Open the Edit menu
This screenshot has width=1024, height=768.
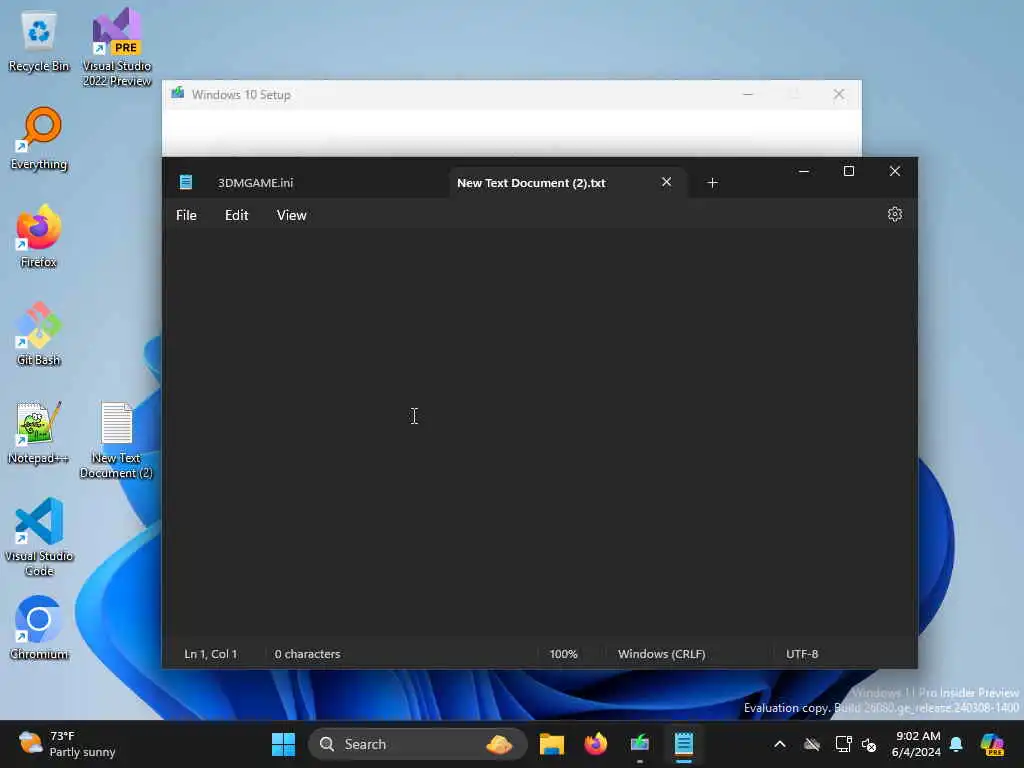tap(236, 215)
